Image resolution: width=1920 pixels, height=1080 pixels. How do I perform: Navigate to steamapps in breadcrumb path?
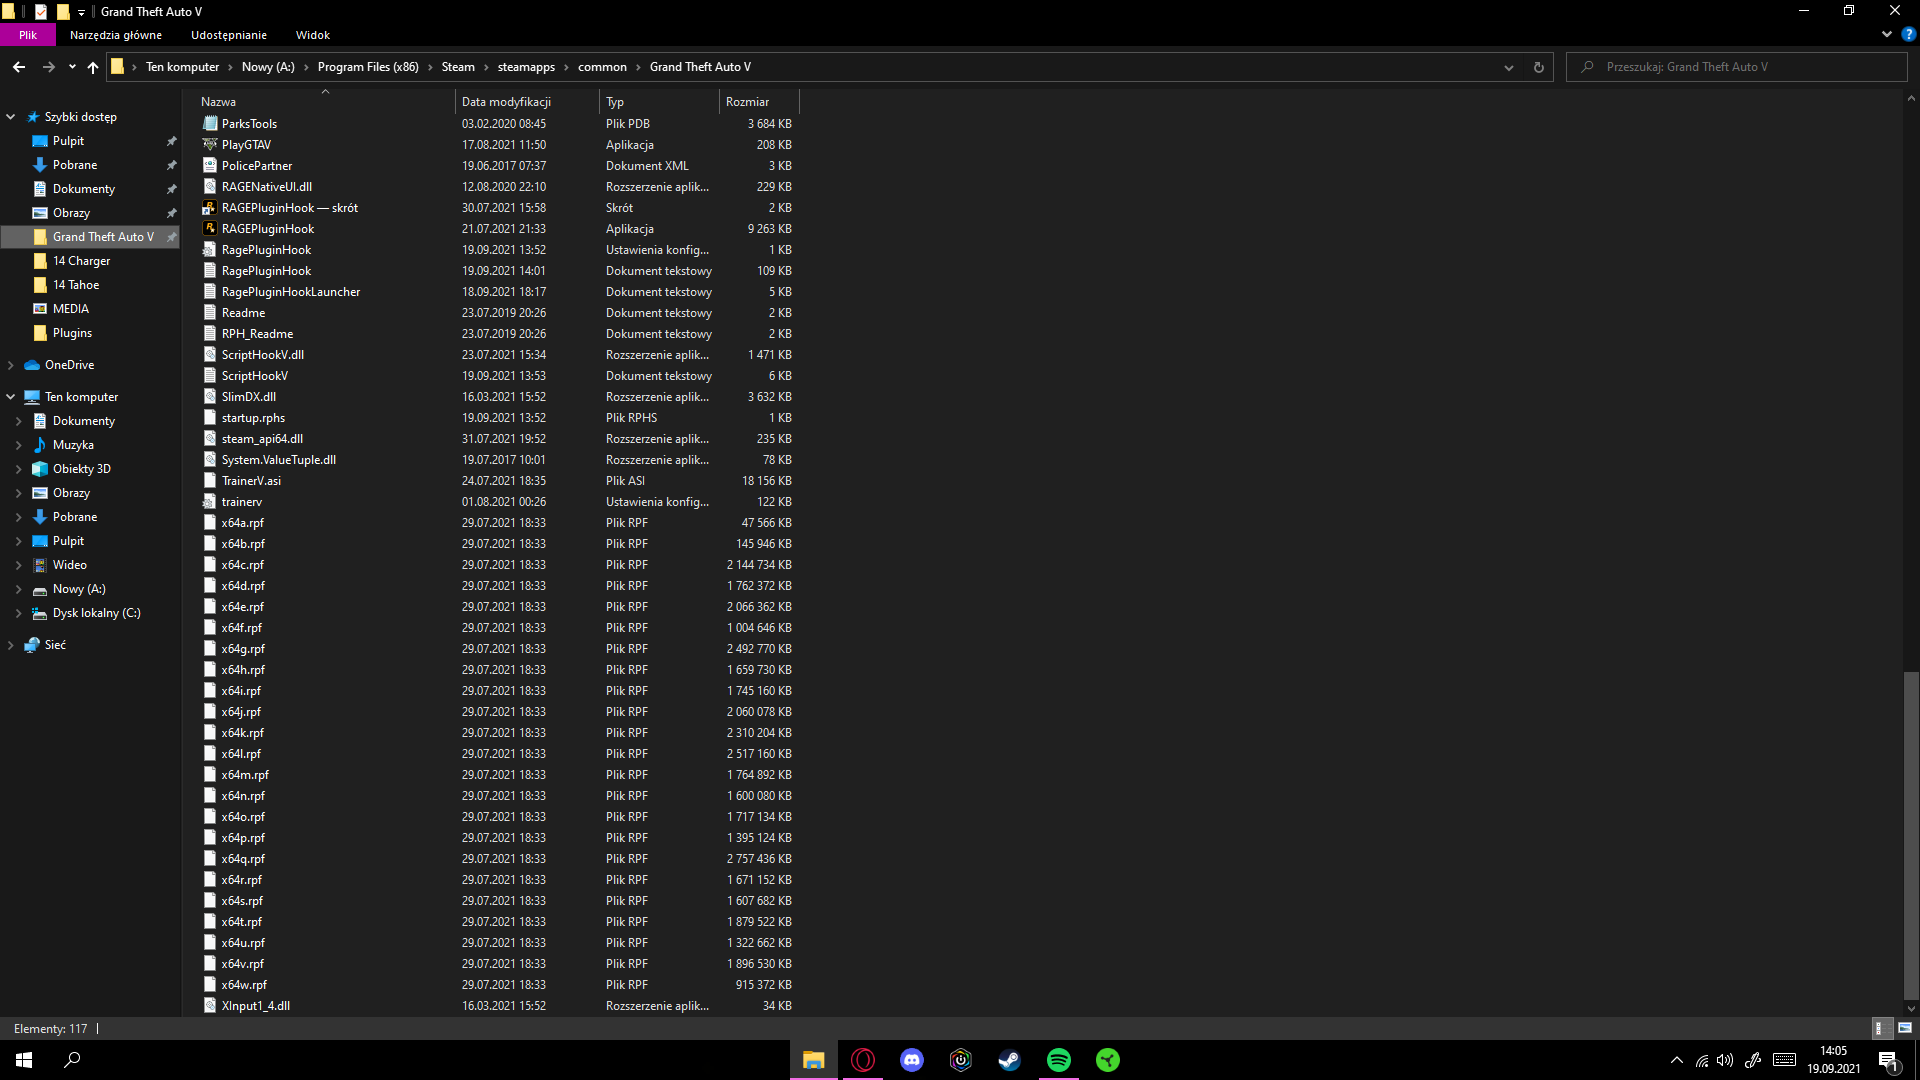click(526, 67)
